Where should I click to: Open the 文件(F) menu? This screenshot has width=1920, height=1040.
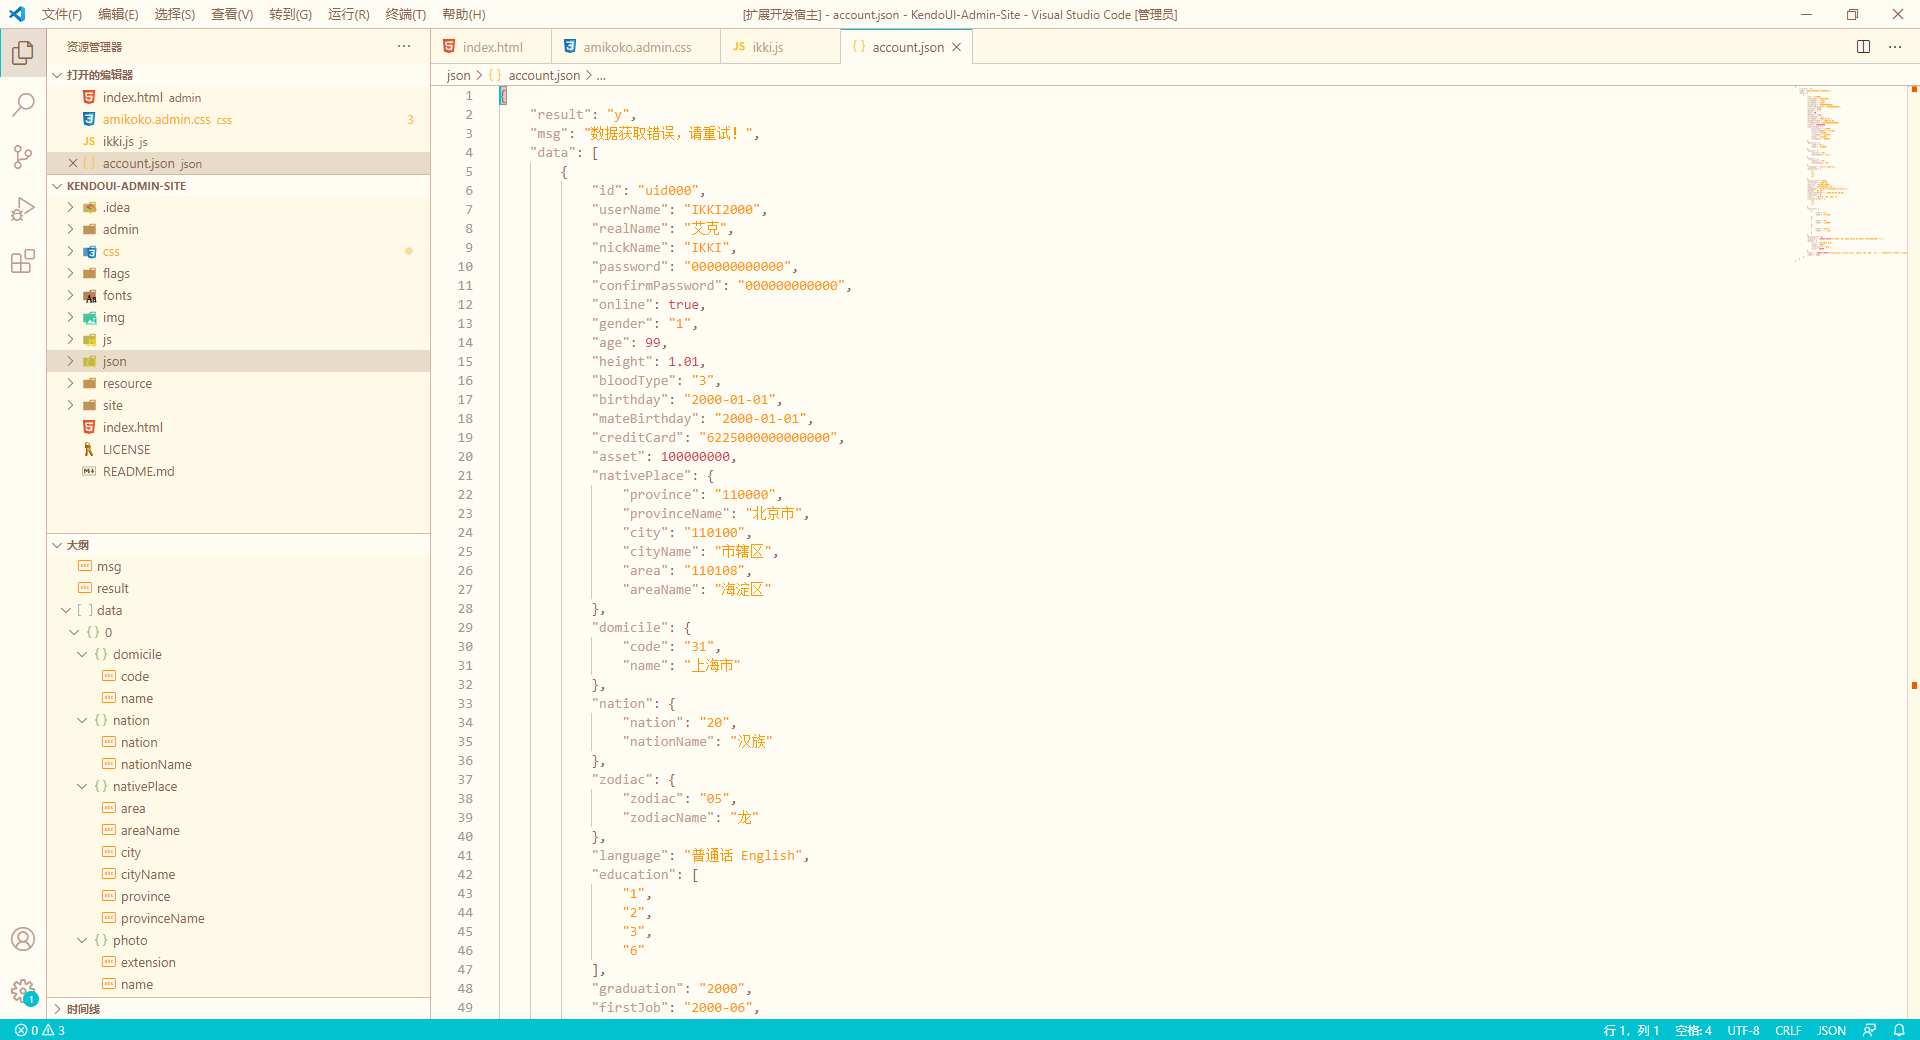tap(62, 14)
